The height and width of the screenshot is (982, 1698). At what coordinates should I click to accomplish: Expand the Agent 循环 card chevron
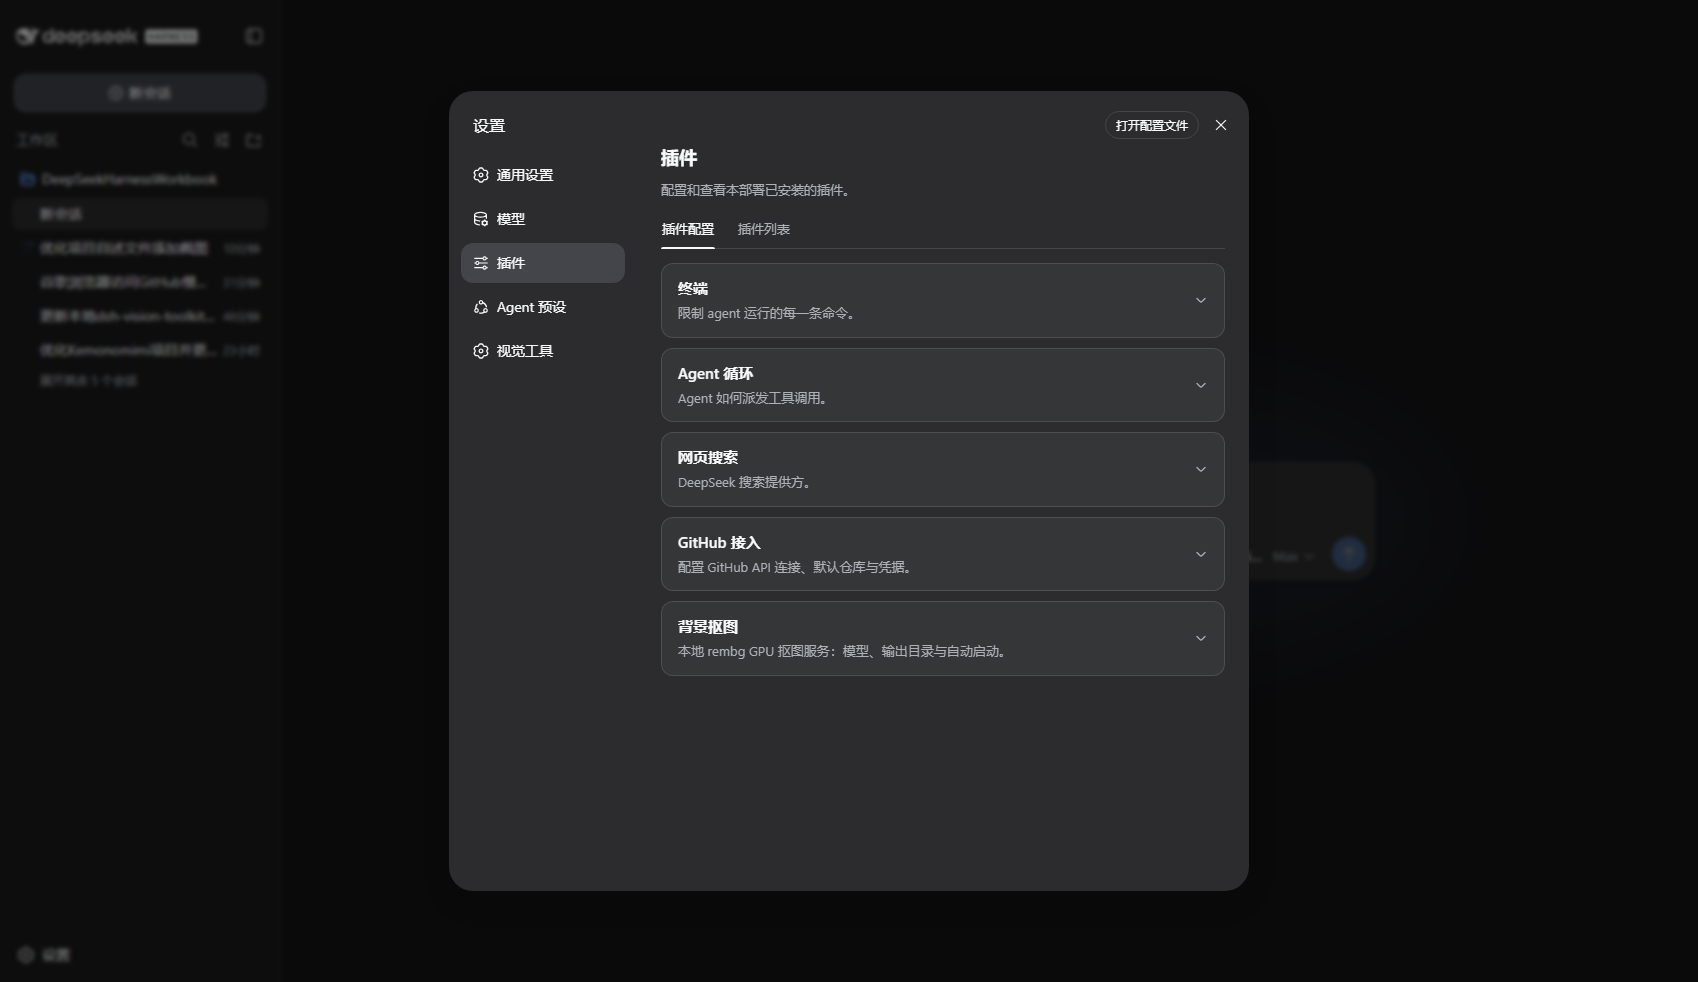pyautogui.click(x=1201, y=385)
